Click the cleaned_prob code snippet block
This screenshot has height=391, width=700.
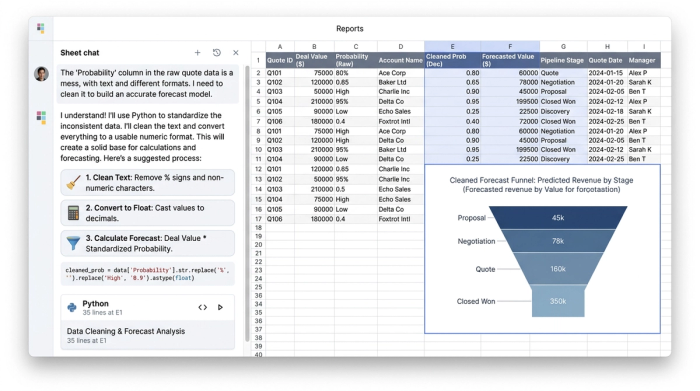[x=147, y=274]
